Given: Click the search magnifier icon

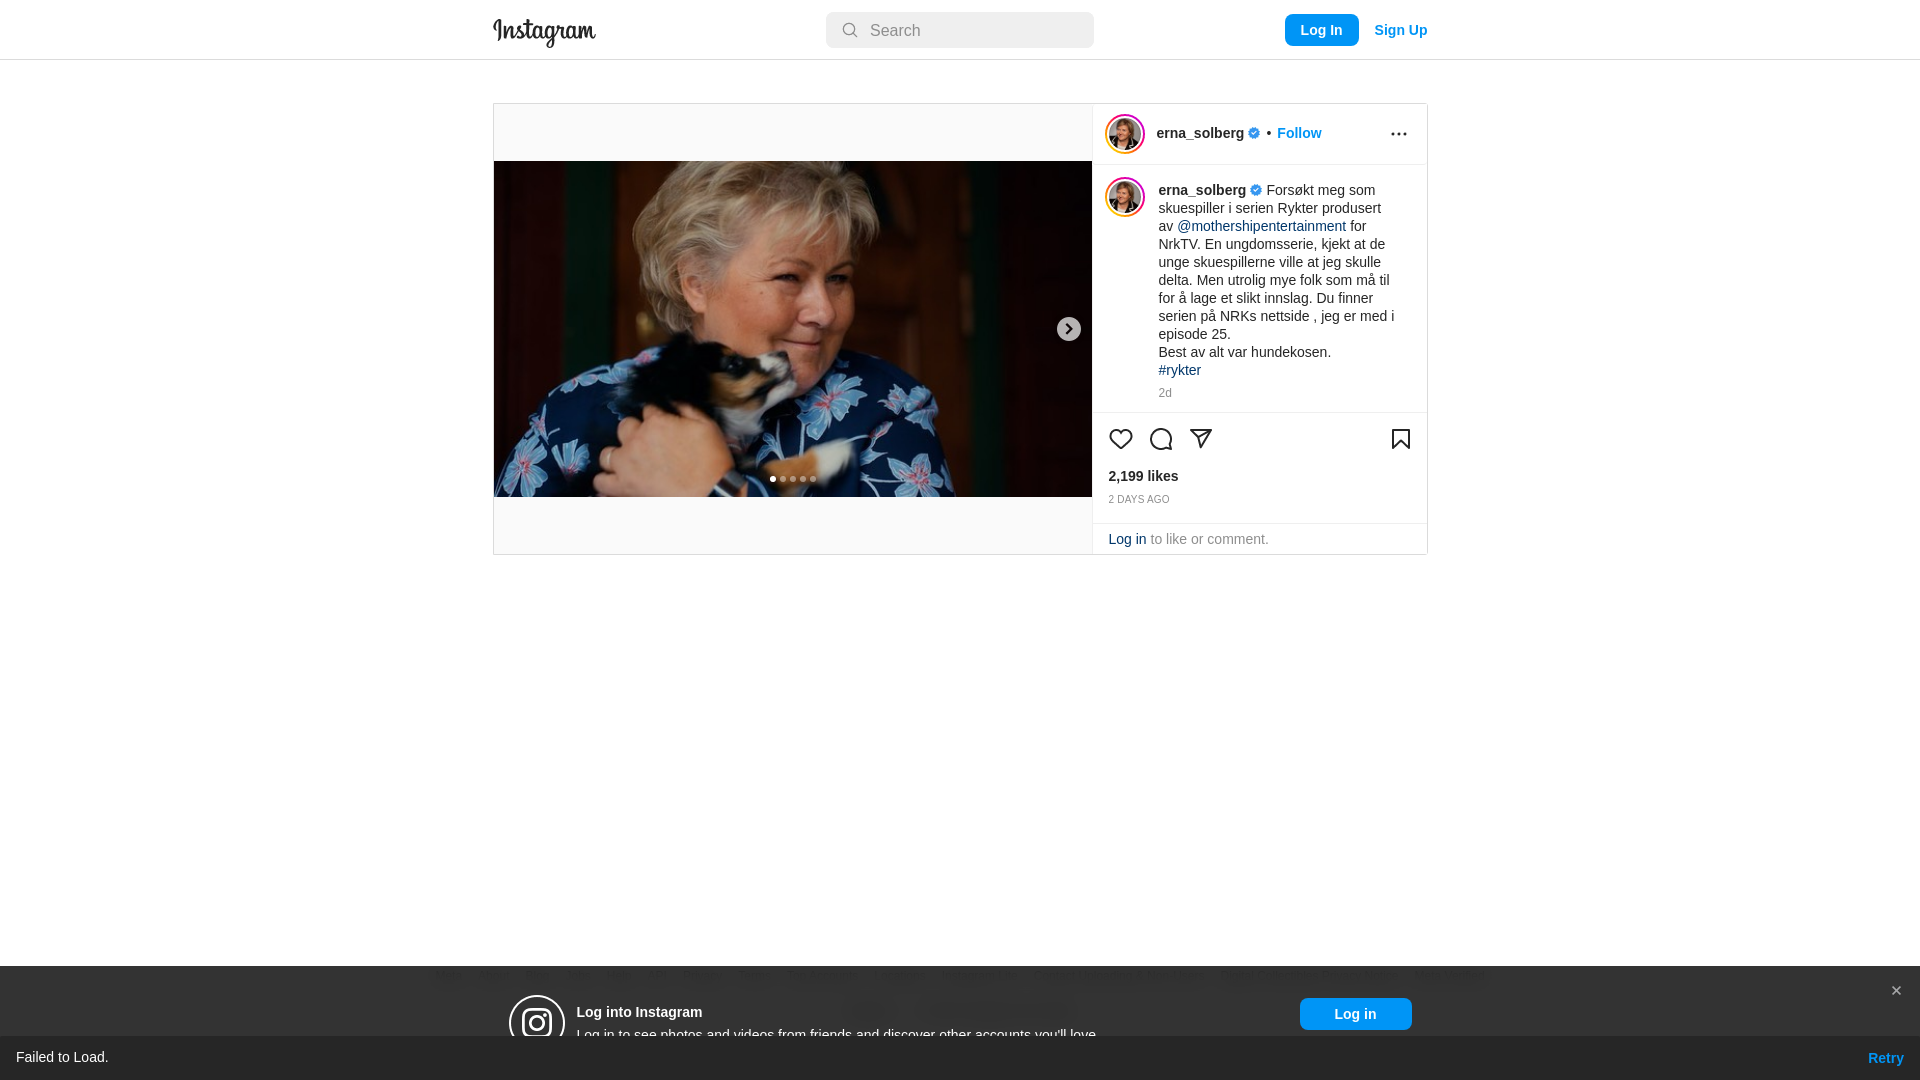Looking at the screenshot, I should [849, 30].
